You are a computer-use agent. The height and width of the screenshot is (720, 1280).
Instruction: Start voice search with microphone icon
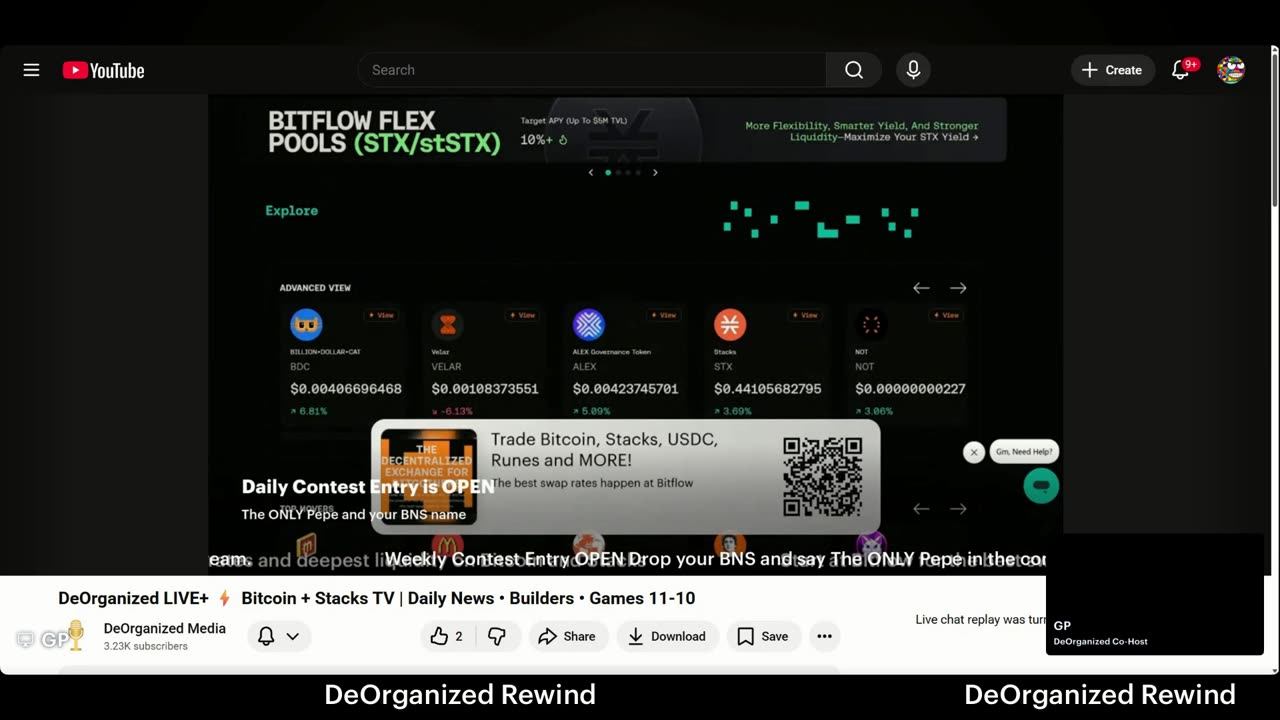(x=913, y=70)
